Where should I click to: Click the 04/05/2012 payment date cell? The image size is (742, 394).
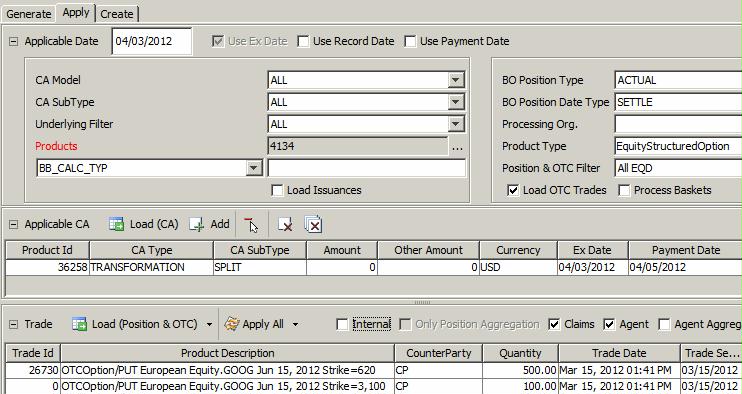685,267
